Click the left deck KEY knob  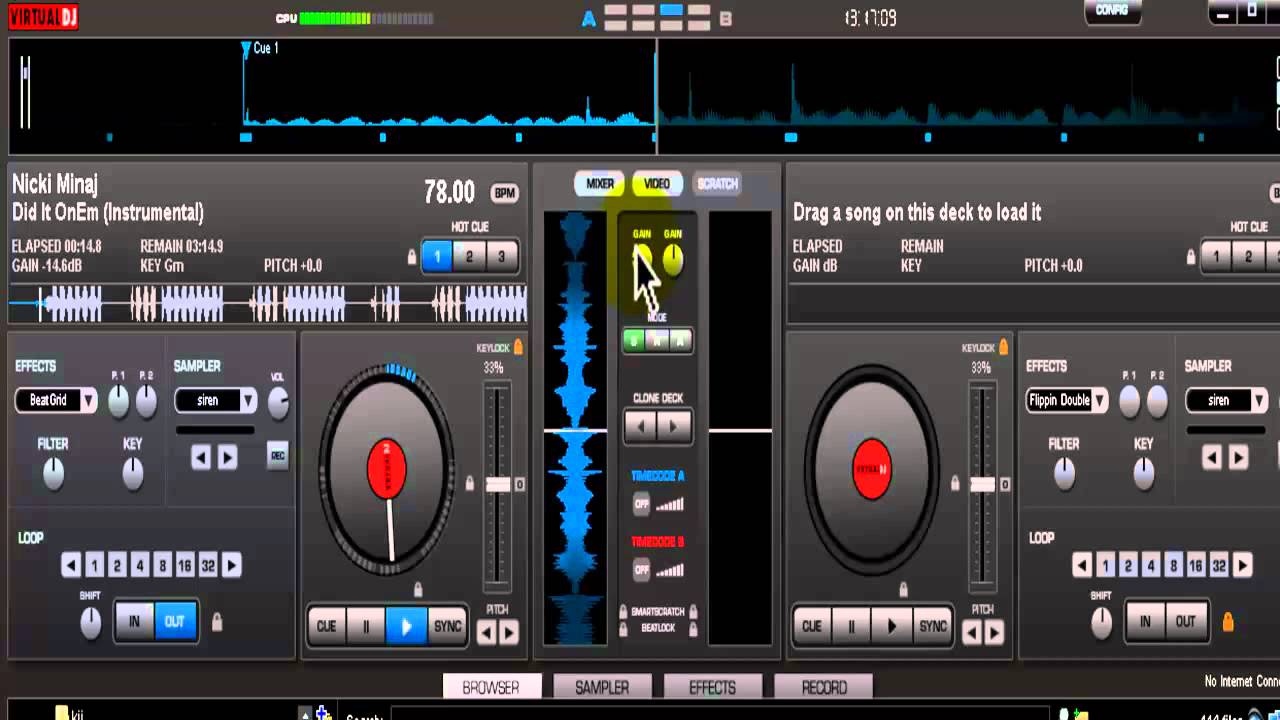133,474
